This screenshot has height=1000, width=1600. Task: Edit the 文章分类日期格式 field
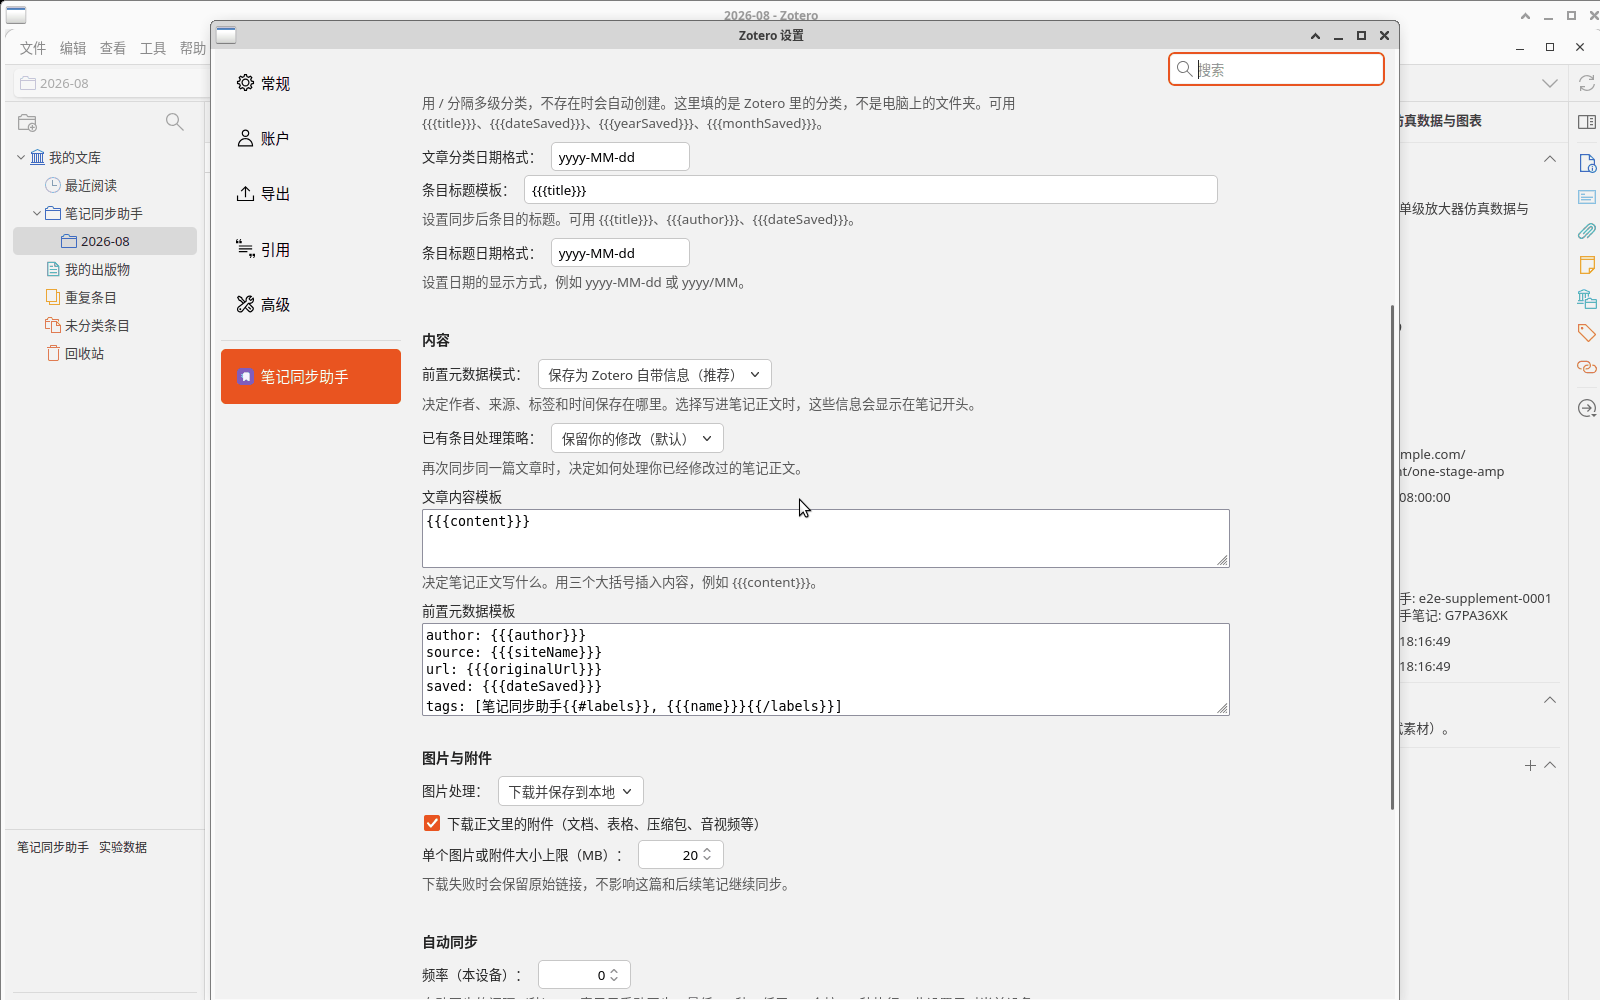pos(620,157)
